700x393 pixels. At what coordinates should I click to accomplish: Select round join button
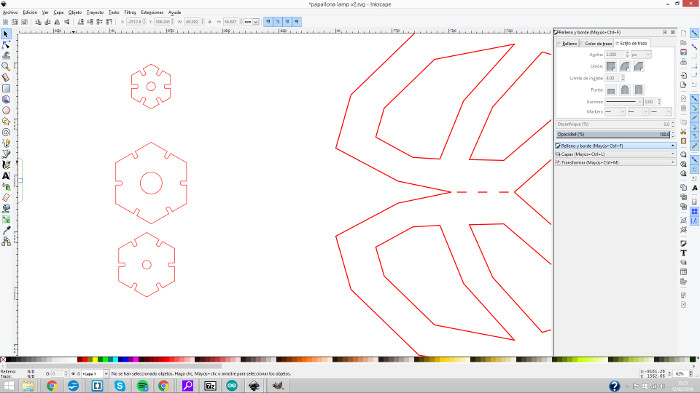(x=625, y=67)
